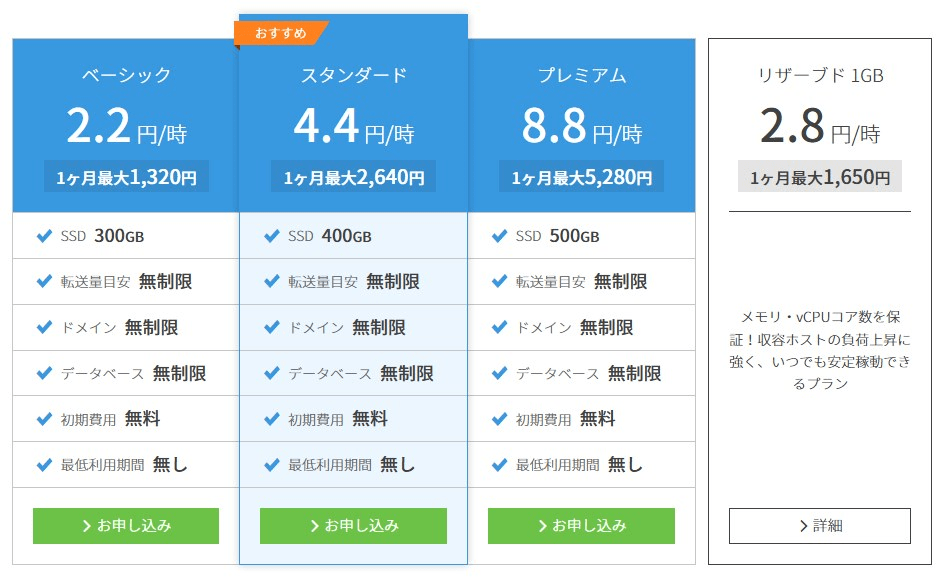948x577 pixels.
Task: Click the 1ヶ月最大1,320円 label
Action: pos(126,177)
